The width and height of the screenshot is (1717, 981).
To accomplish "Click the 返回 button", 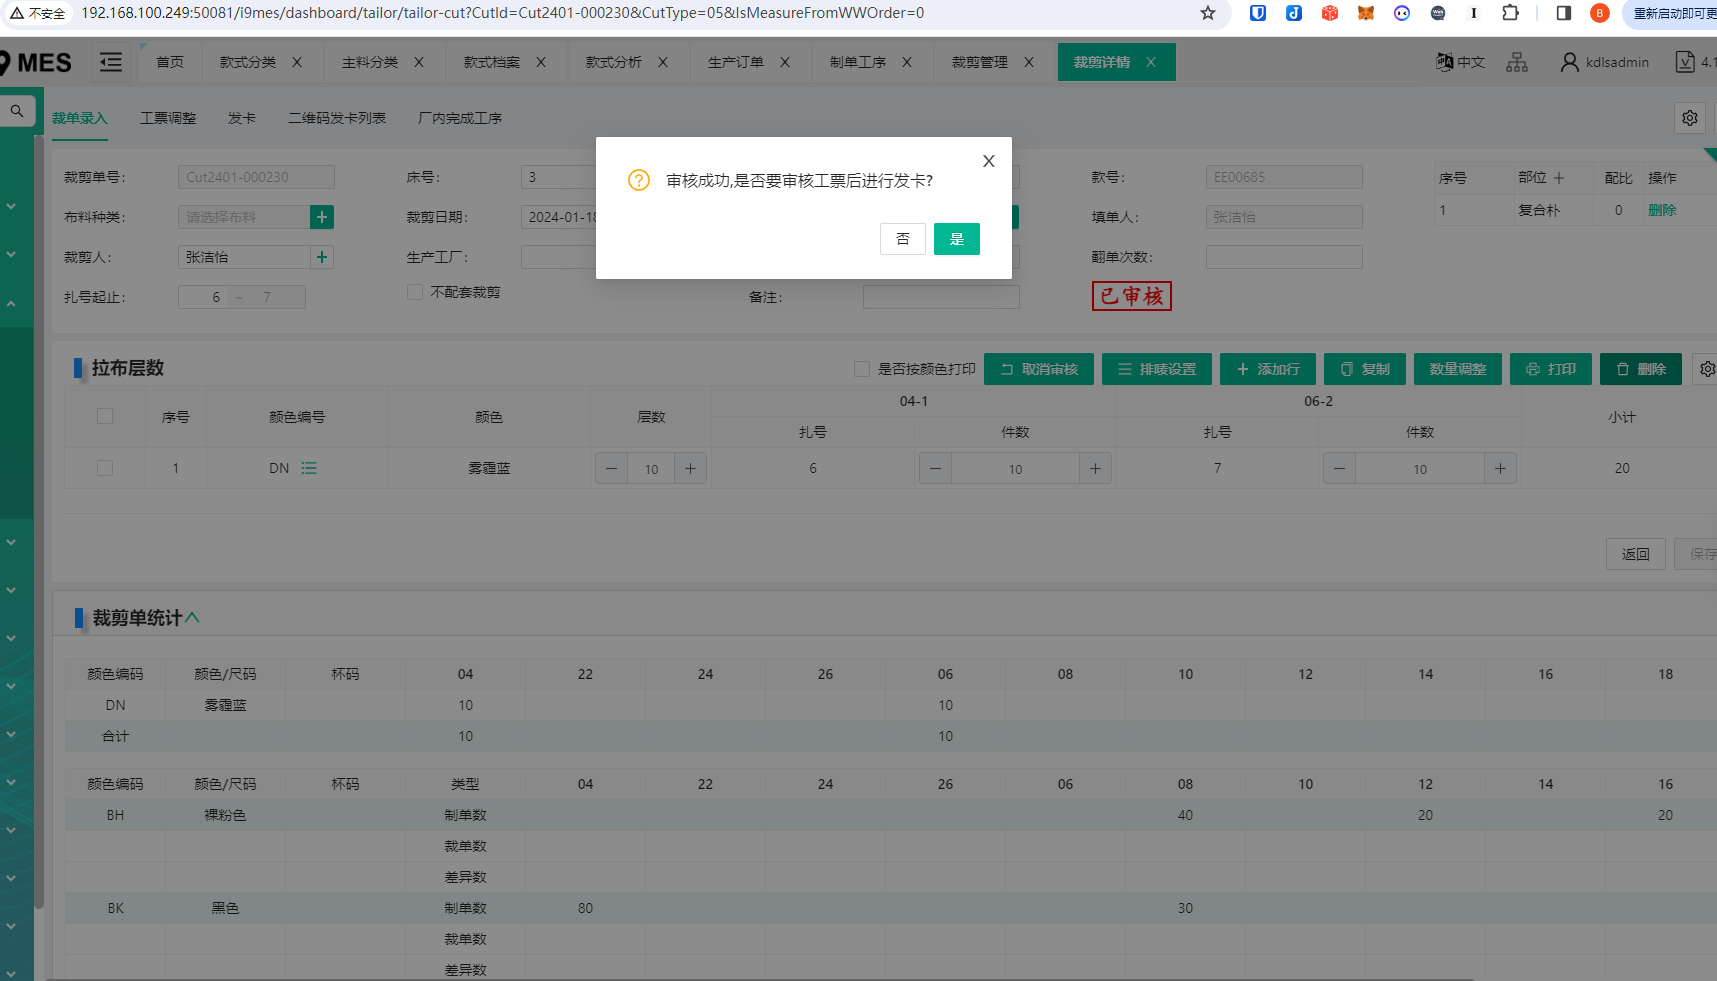I will click(1636, 554).
